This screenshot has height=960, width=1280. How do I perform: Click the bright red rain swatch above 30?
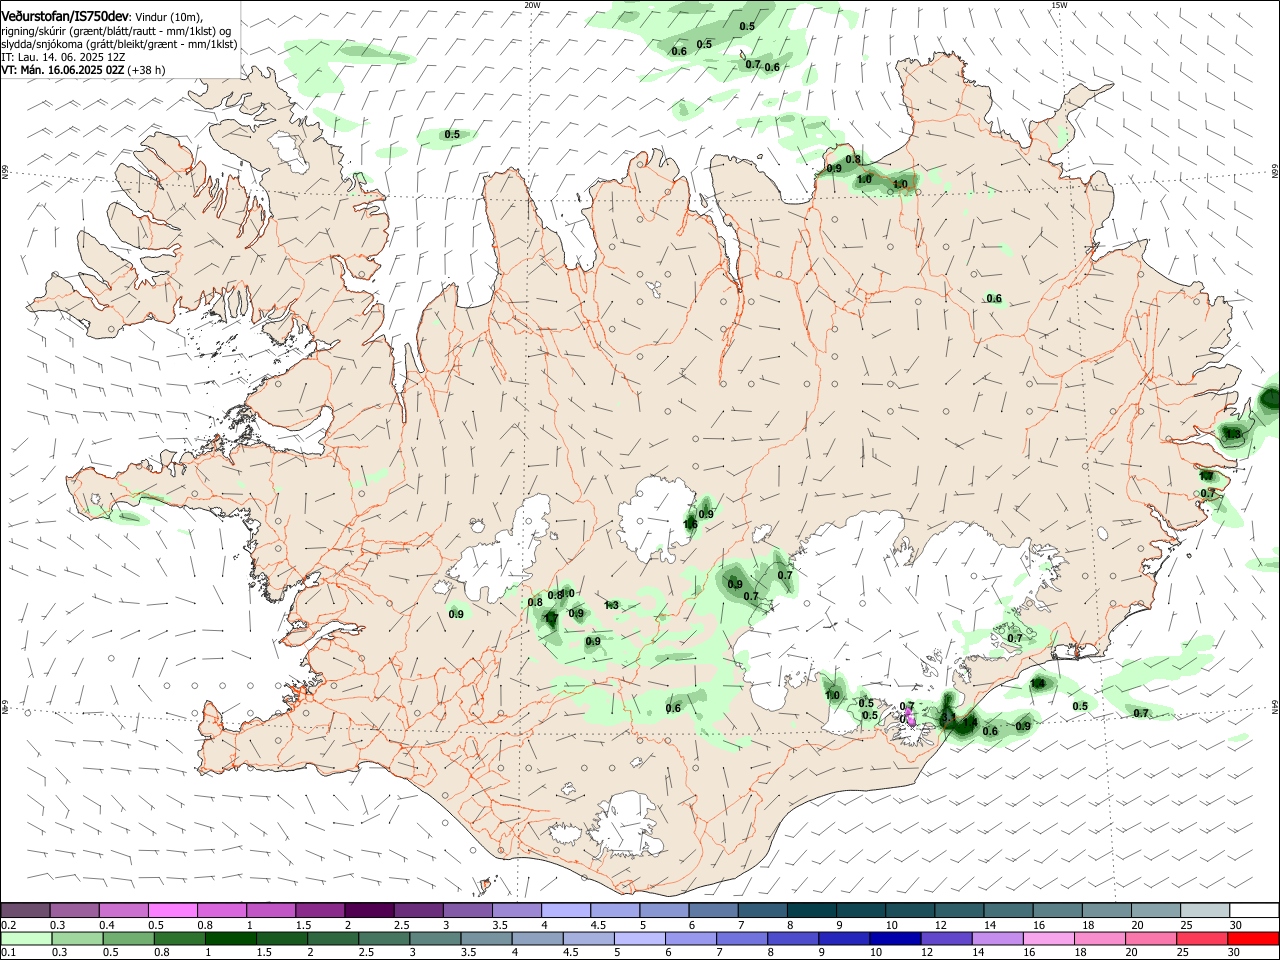tap(1253, 939)
